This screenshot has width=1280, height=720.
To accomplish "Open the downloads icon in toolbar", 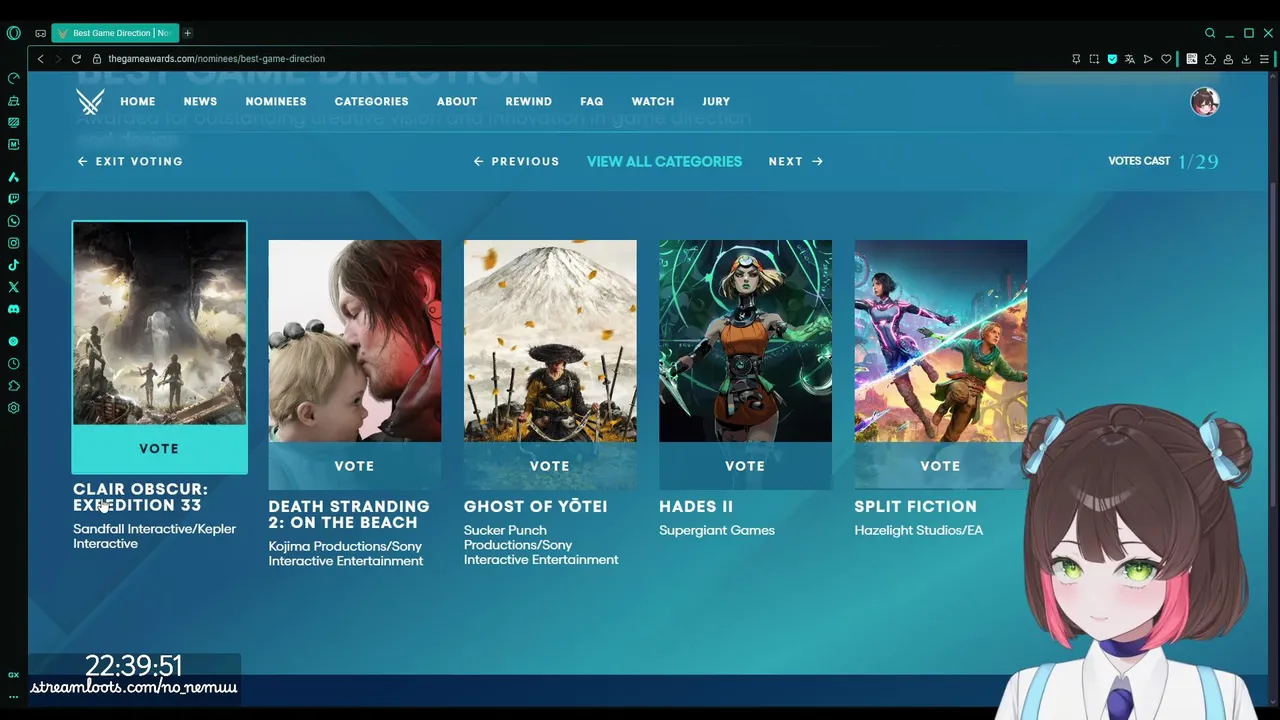I will click(x=1246, y=59).
